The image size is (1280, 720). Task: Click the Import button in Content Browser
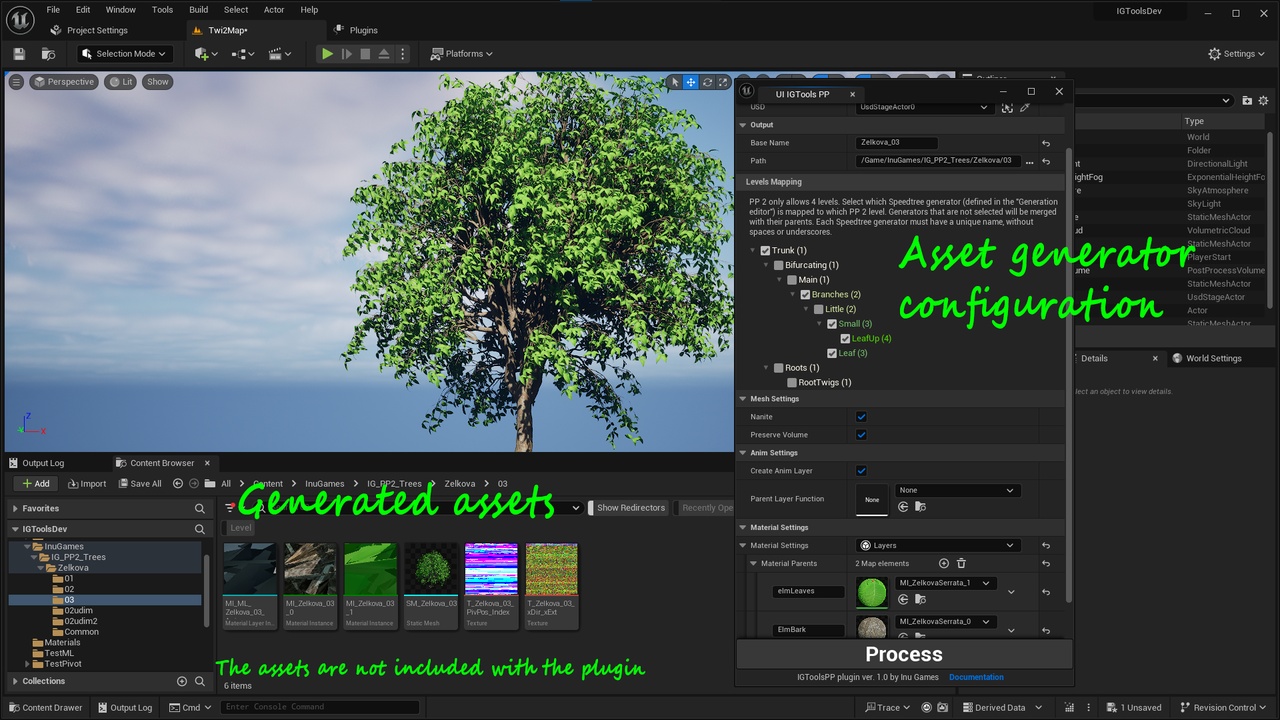tap(87, 484)
